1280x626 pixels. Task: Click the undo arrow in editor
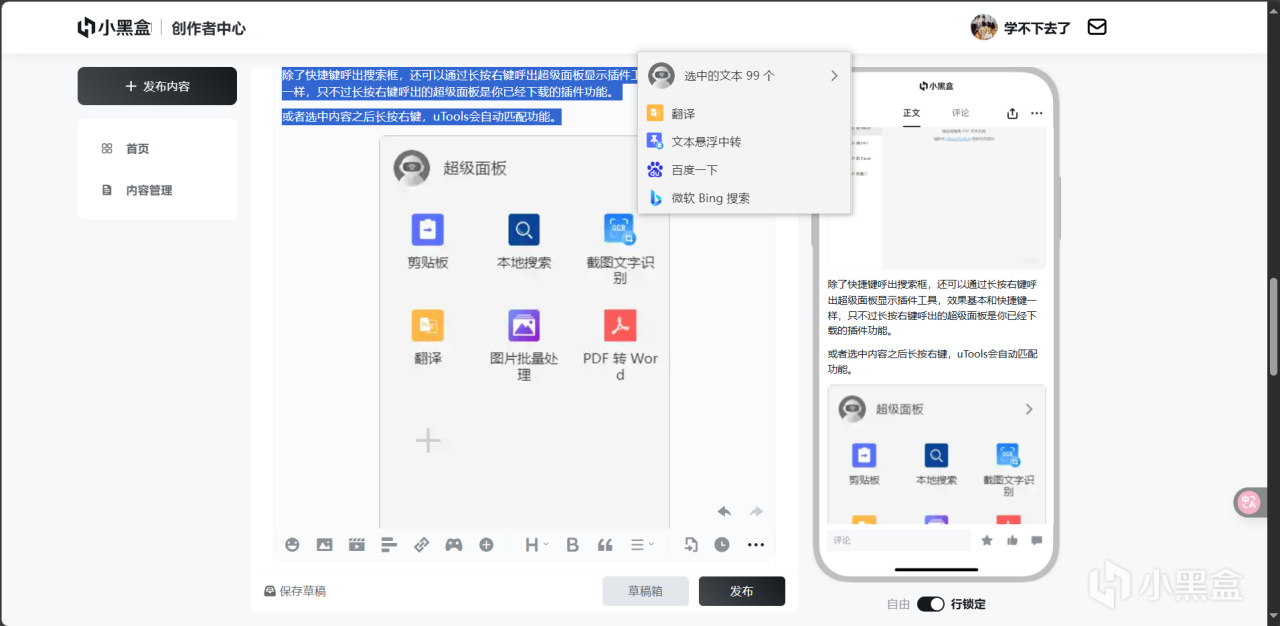724,511
